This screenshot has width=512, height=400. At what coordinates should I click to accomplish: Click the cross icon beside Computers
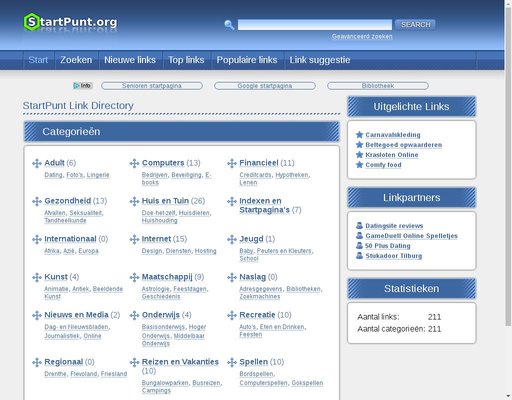134,163
